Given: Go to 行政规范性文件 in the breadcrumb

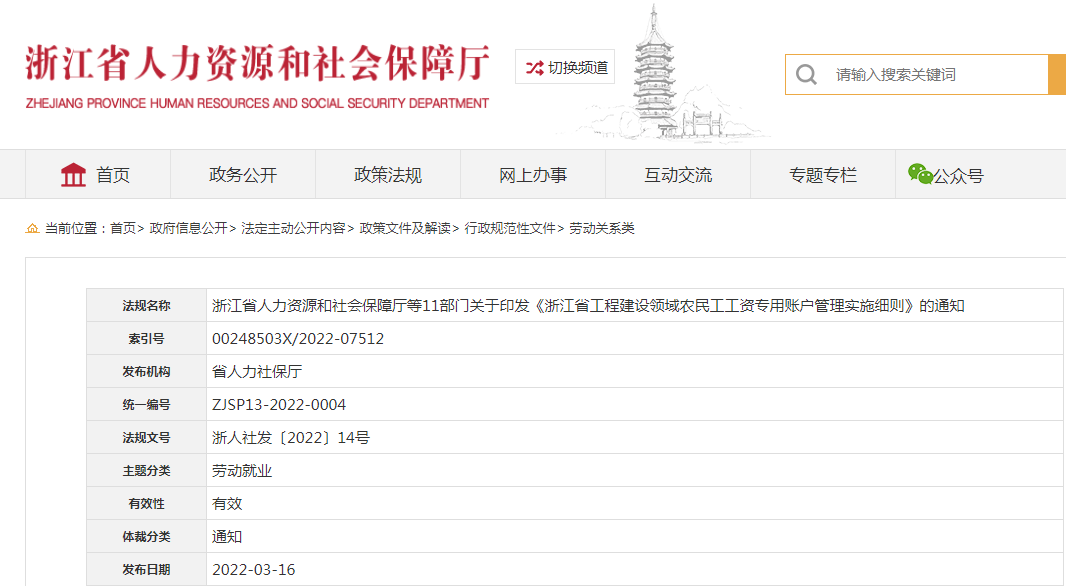Looking at the screenshot, I should (x=510, y=228).
